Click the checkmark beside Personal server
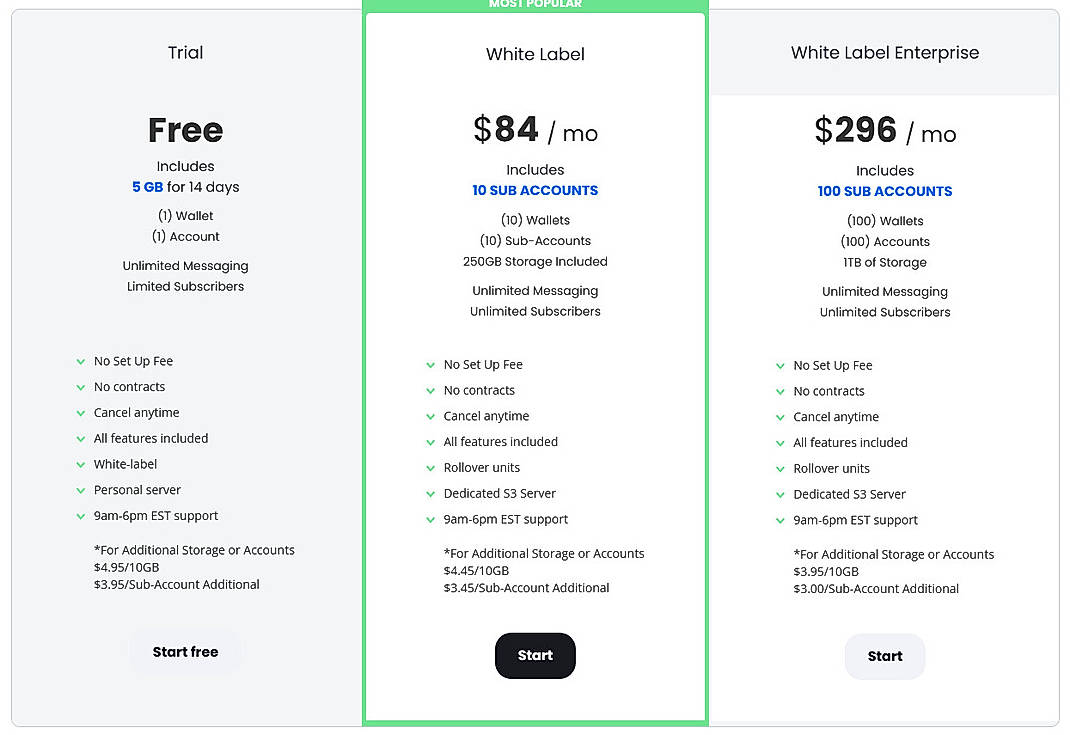 click(81, 490)
